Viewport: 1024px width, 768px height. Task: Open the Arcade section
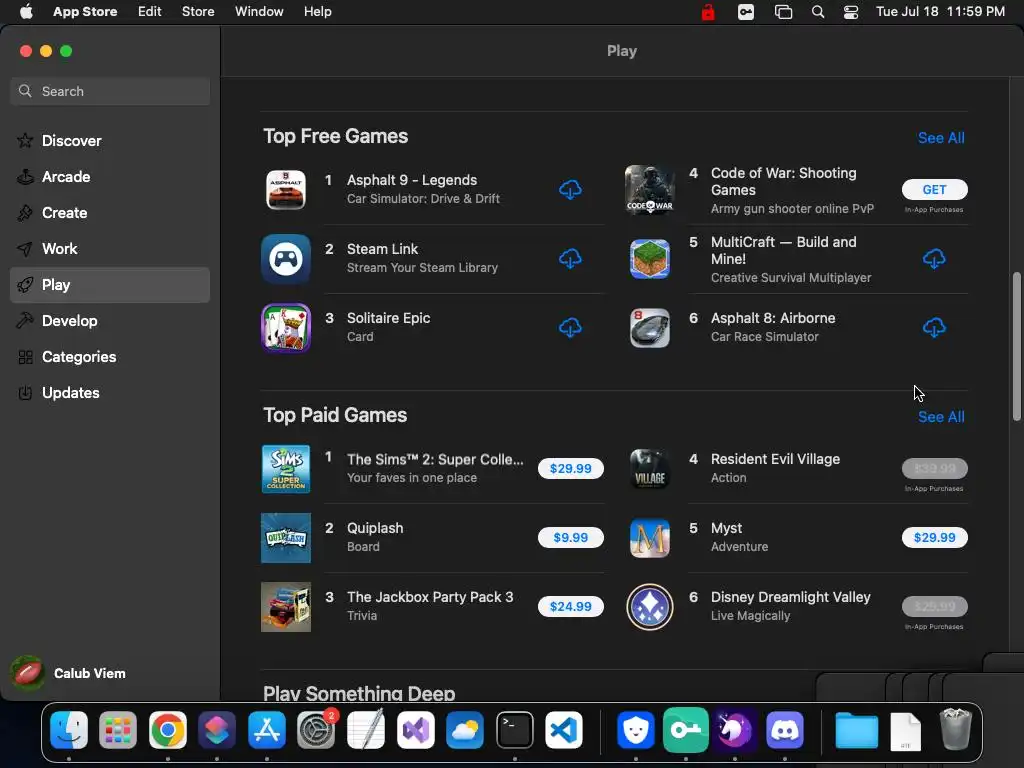pyautogui.click(x=110, y=176)
